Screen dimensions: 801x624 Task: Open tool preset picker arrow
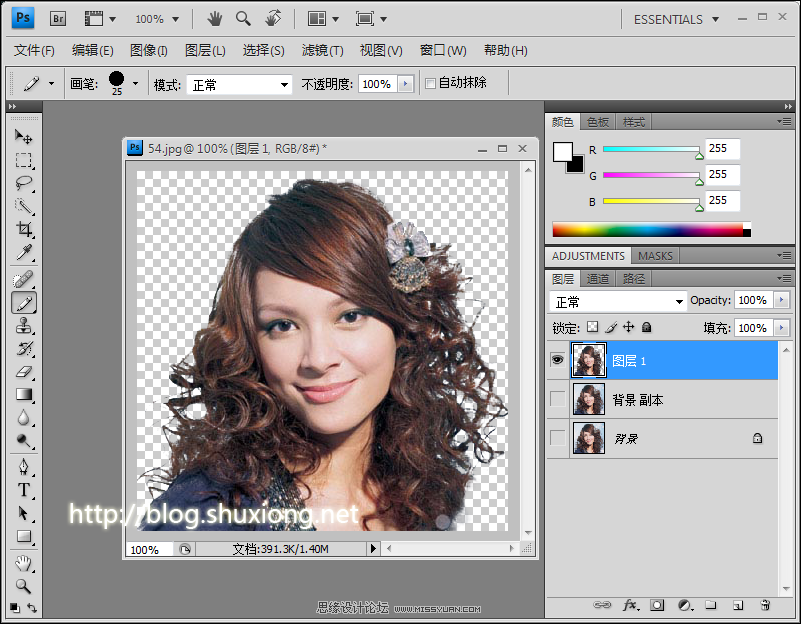tap(51, 83)
